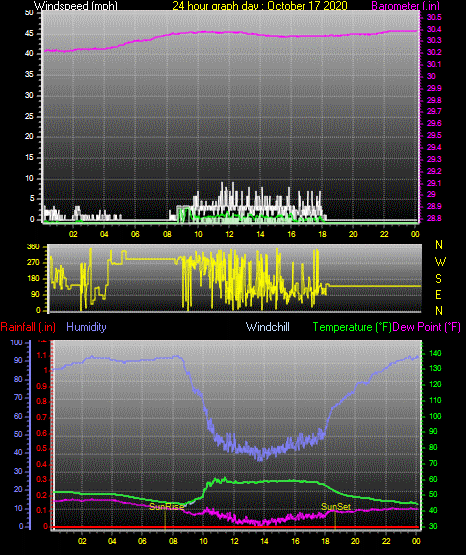Click the "06" hour label under windspeed graph

coord(135,234)
